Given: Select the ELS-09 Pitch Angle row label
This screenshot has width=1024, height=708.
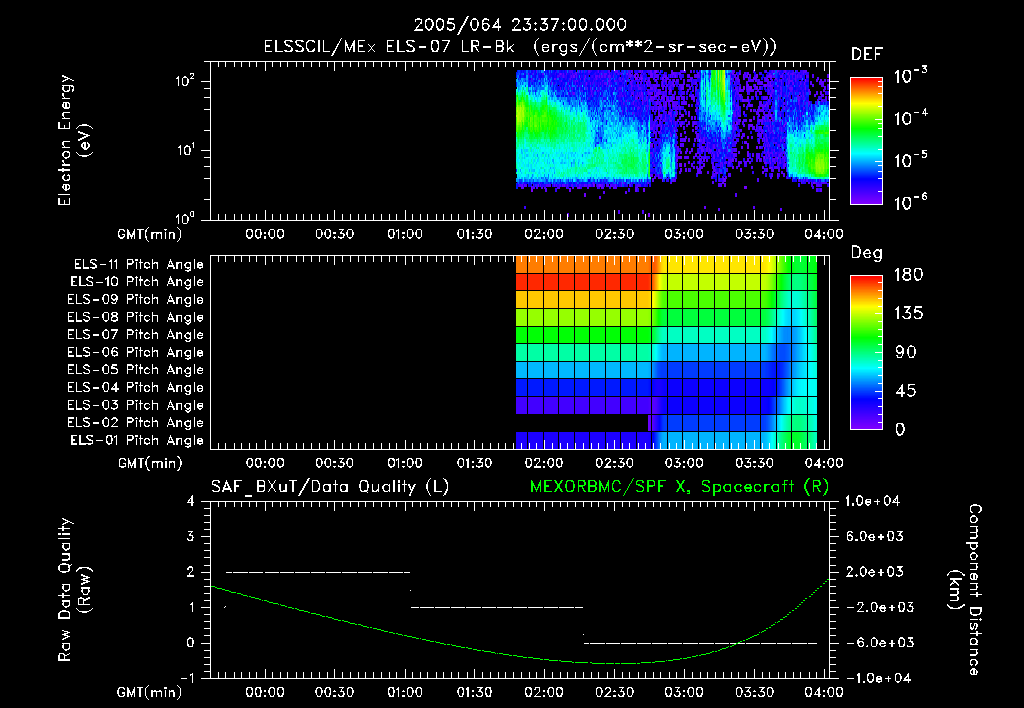Looking at the screenshot, I should (x=135, y=300).
